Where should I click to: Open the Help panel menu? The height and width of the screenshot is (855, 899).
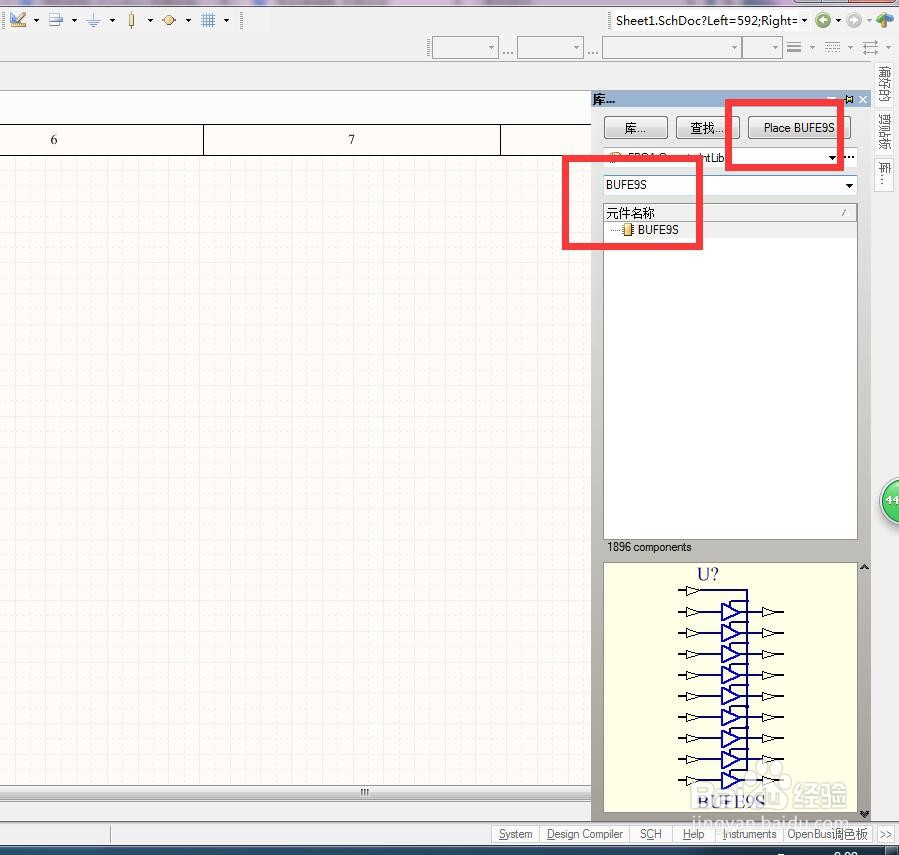click(693, 834)
